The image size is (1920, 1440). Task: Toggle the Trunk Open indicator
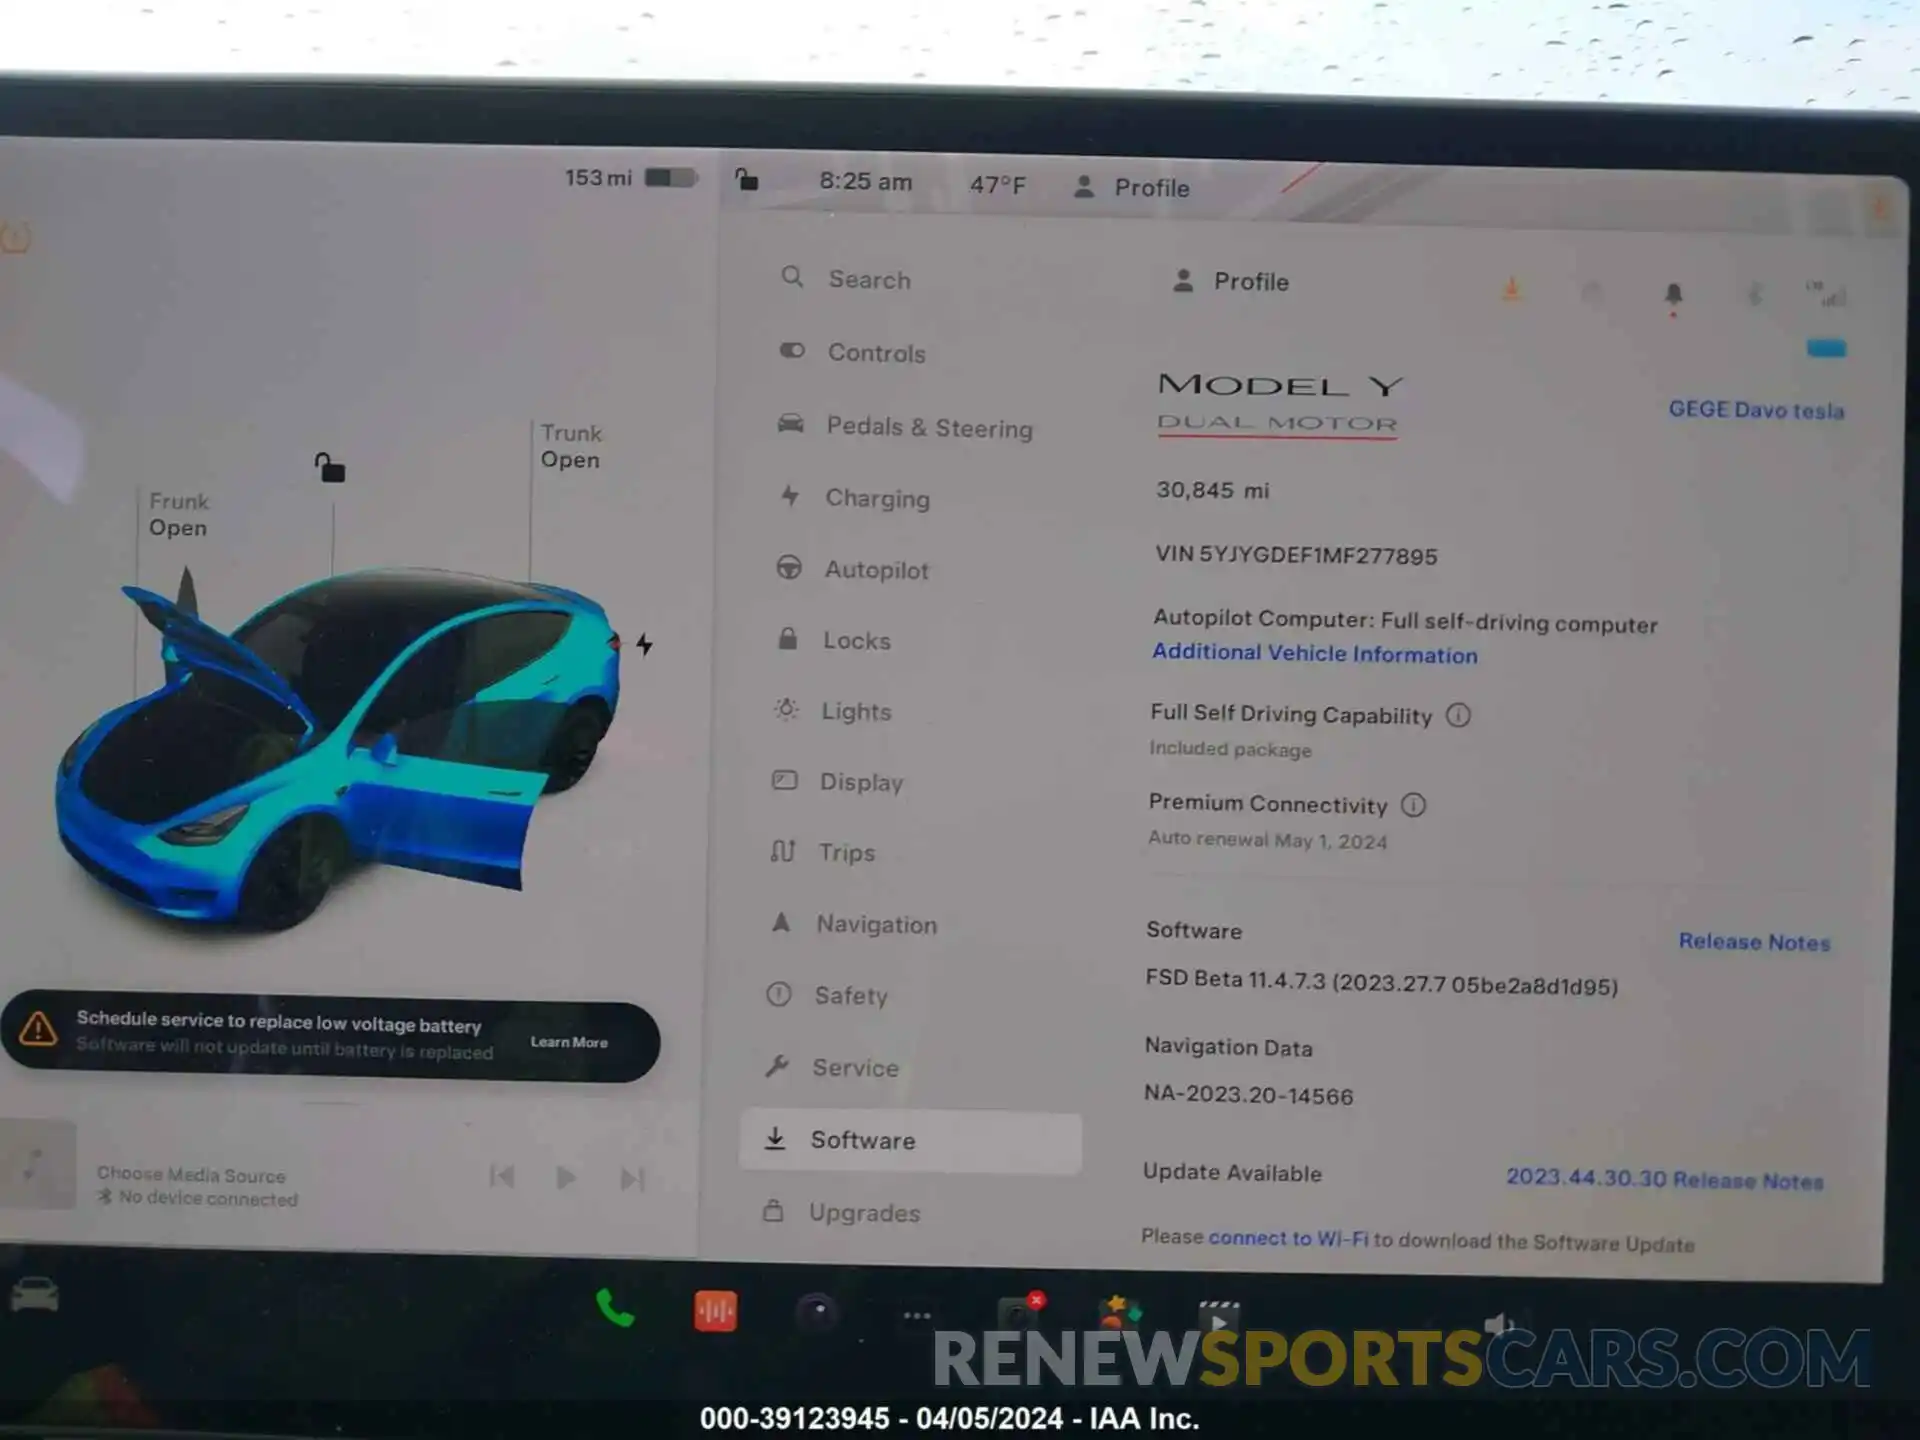pos(571,448)
